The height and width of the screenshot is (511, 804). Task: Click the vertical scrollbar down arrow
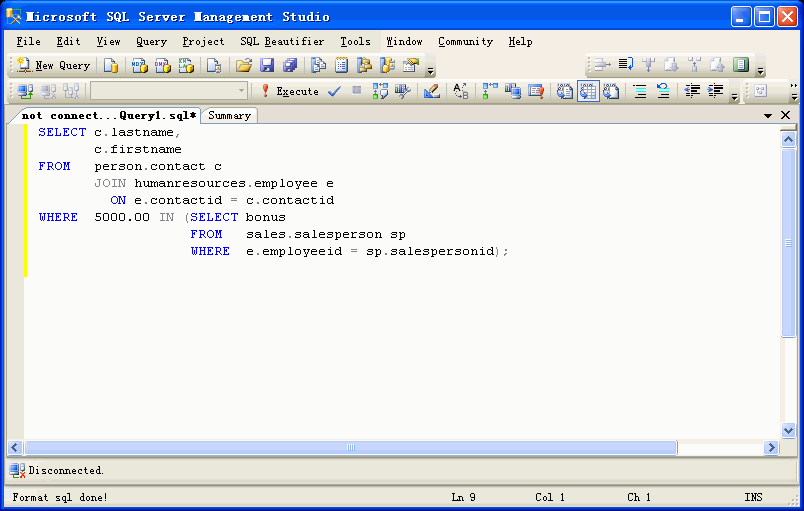click(788, 431)
